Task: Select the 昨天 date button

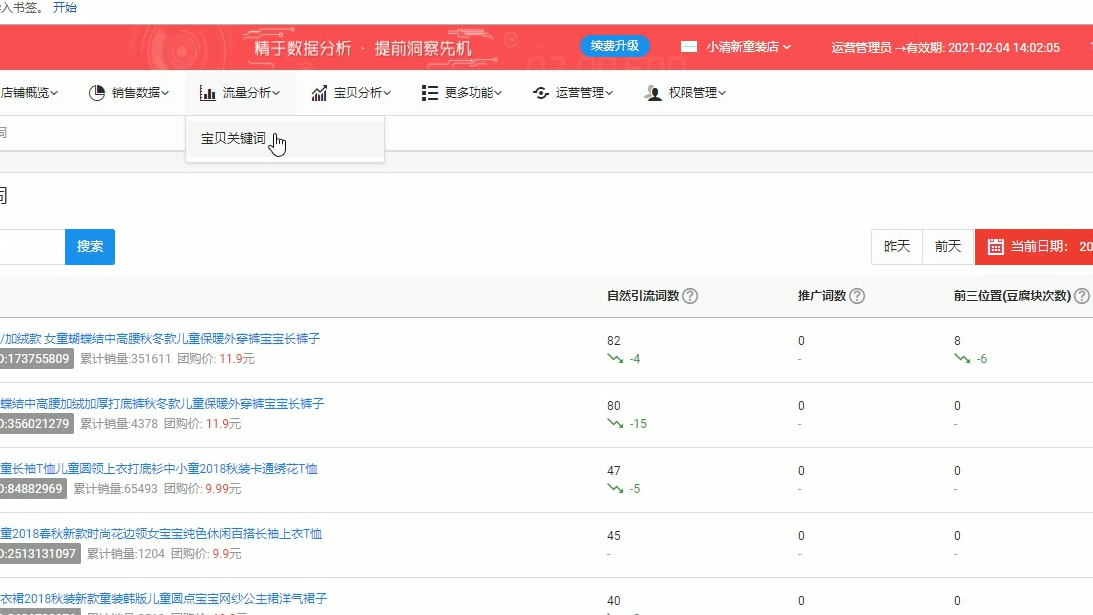Action: [x=897, y=247]
